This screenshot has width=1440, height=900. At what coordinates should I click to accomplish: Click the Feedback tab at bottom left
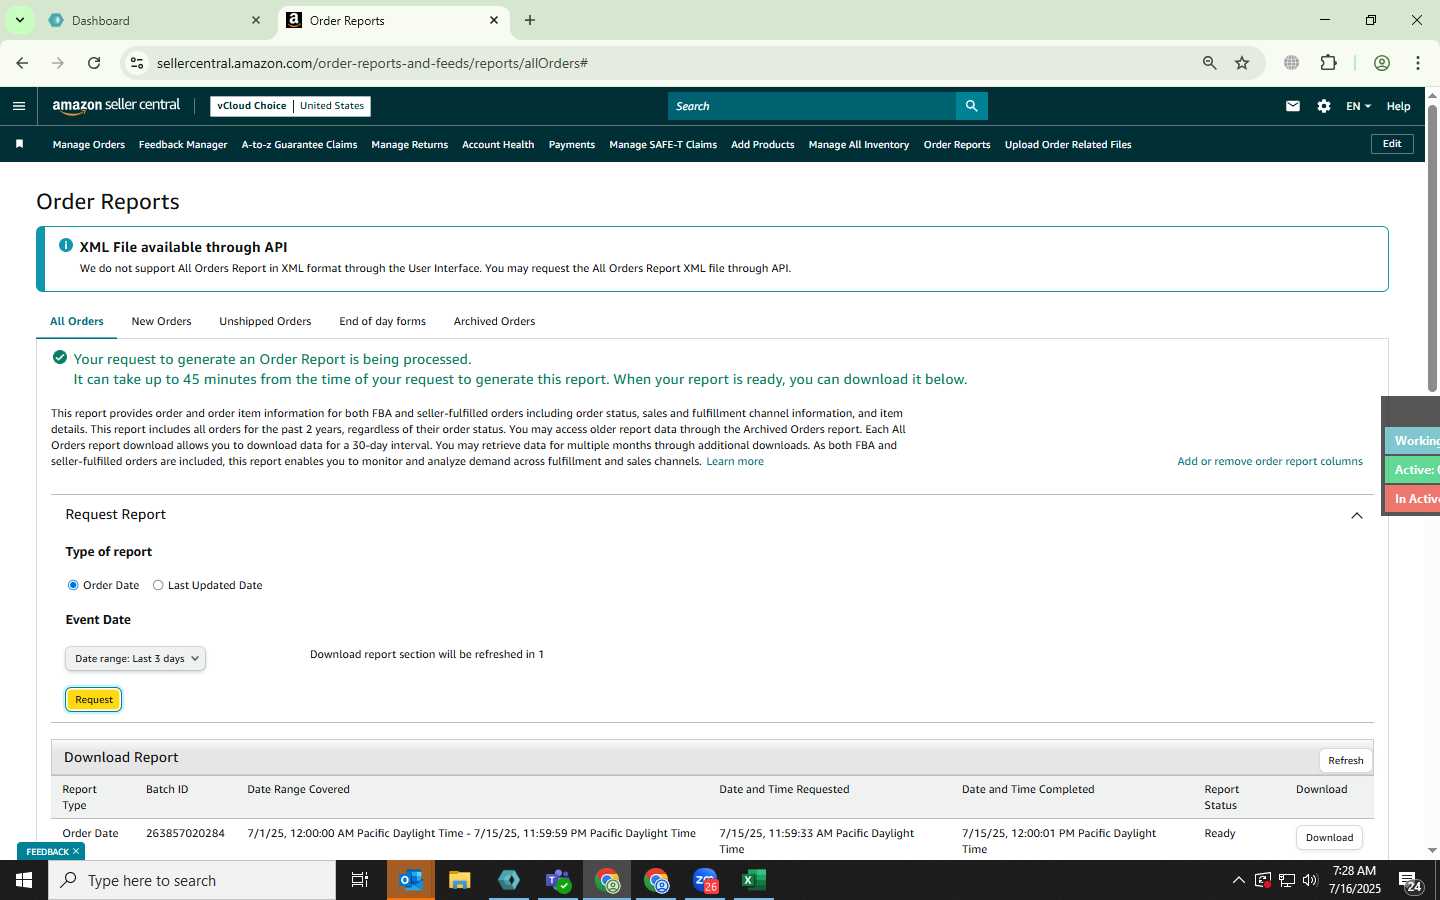click(x=52, y=852)
